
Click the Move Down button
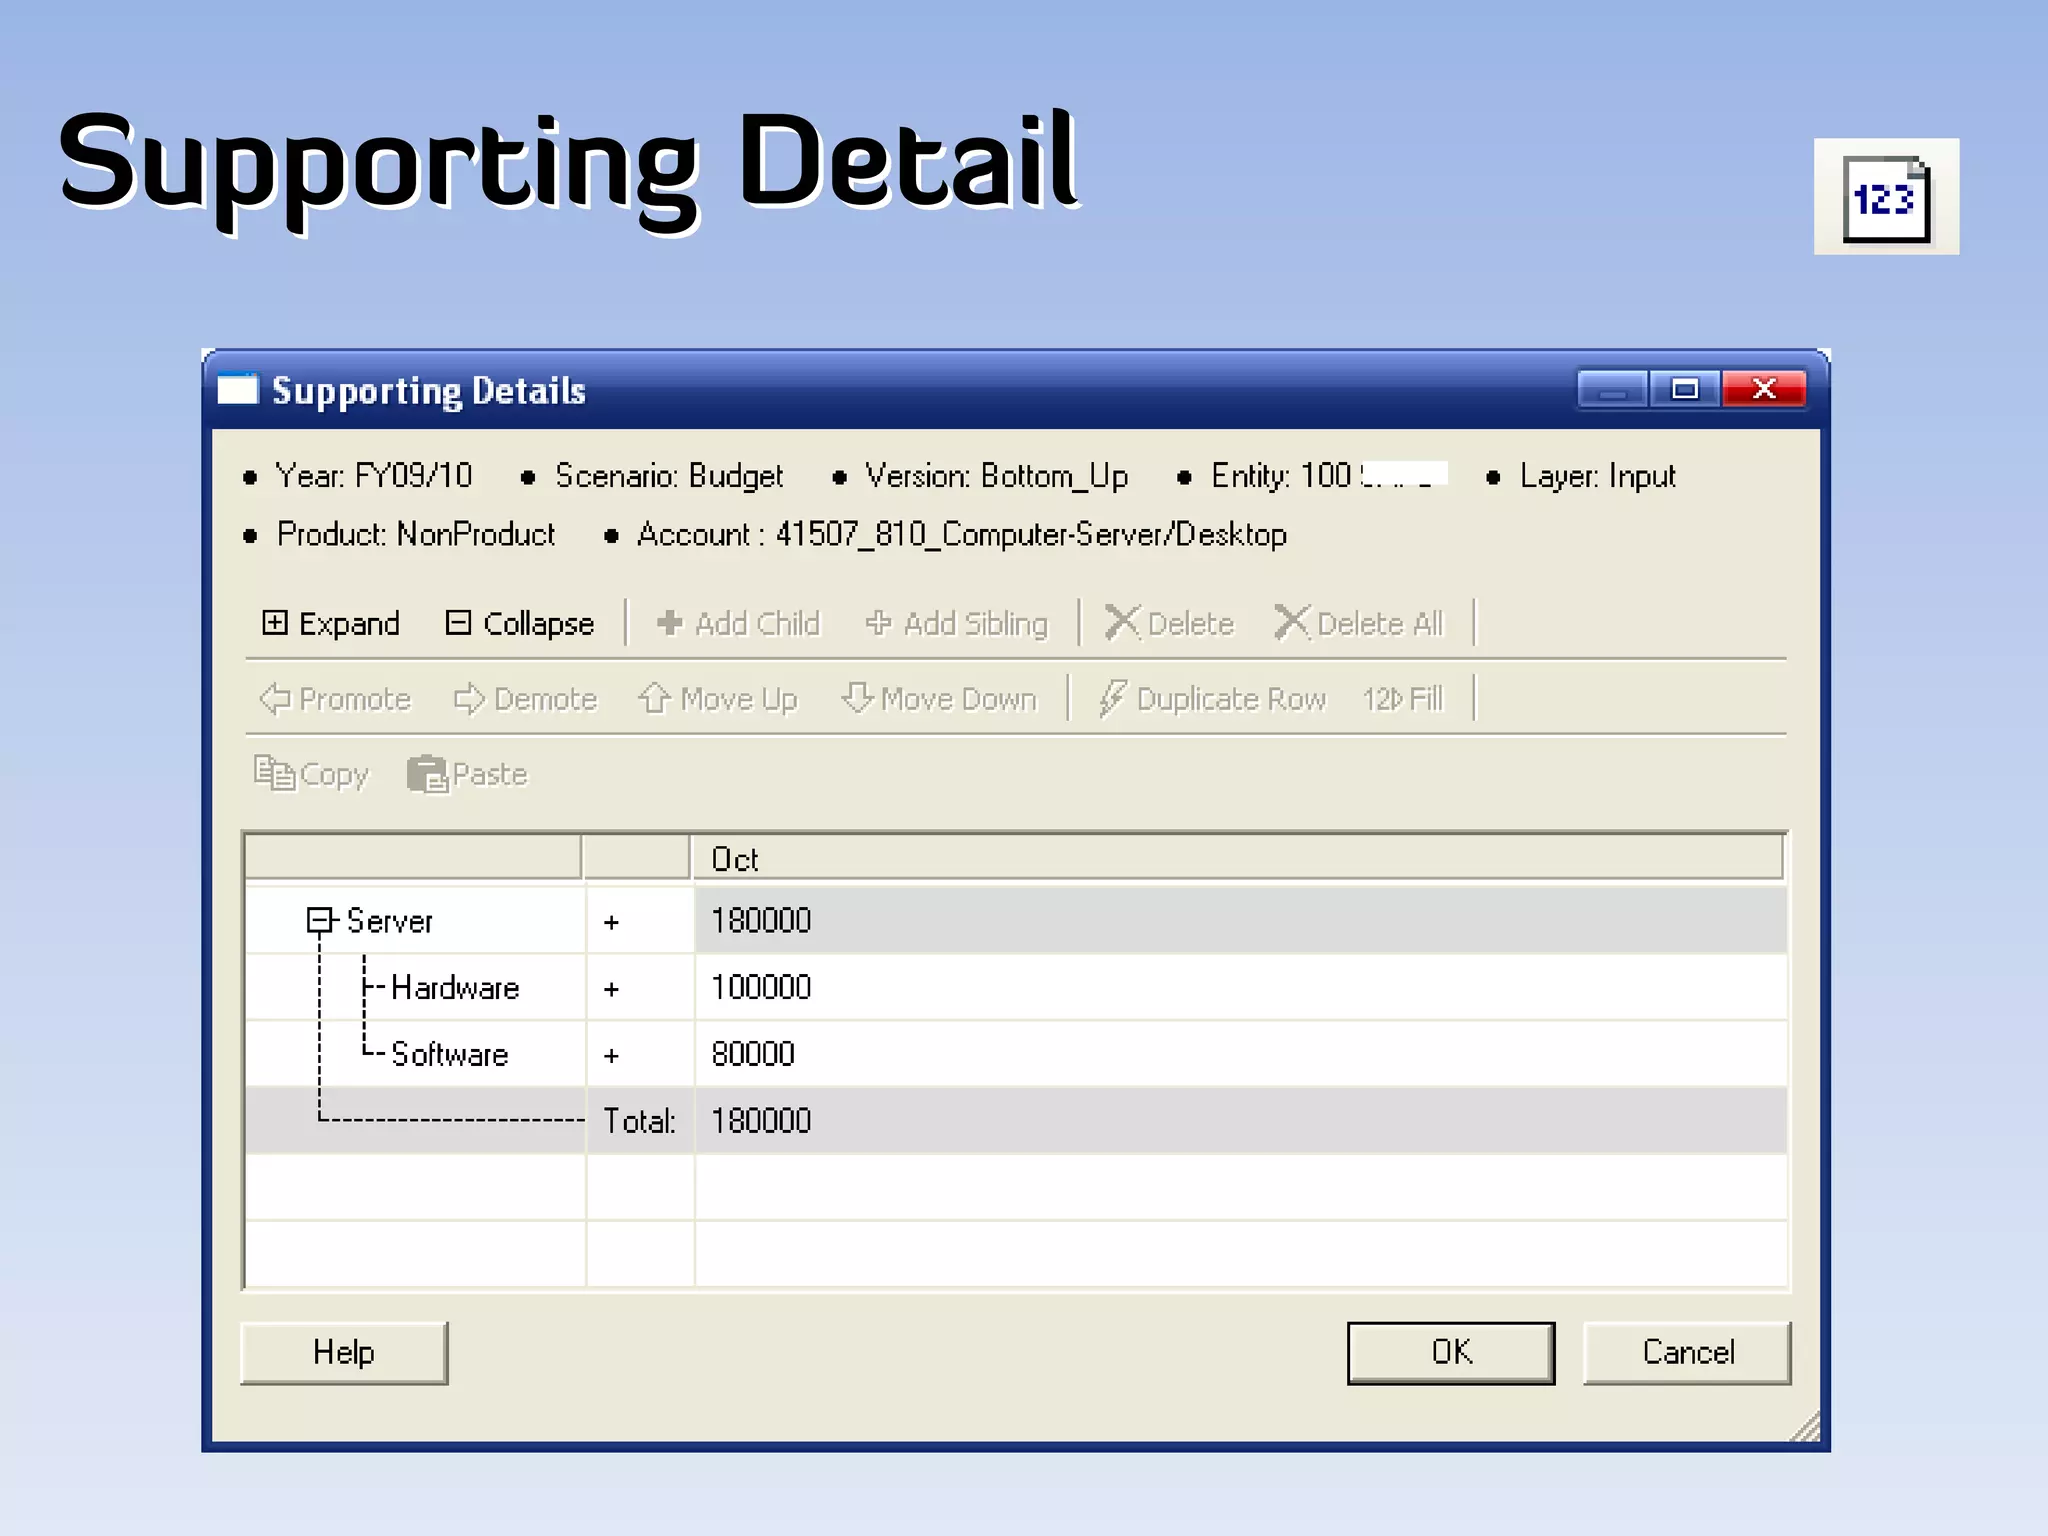[x=939, y=698]
